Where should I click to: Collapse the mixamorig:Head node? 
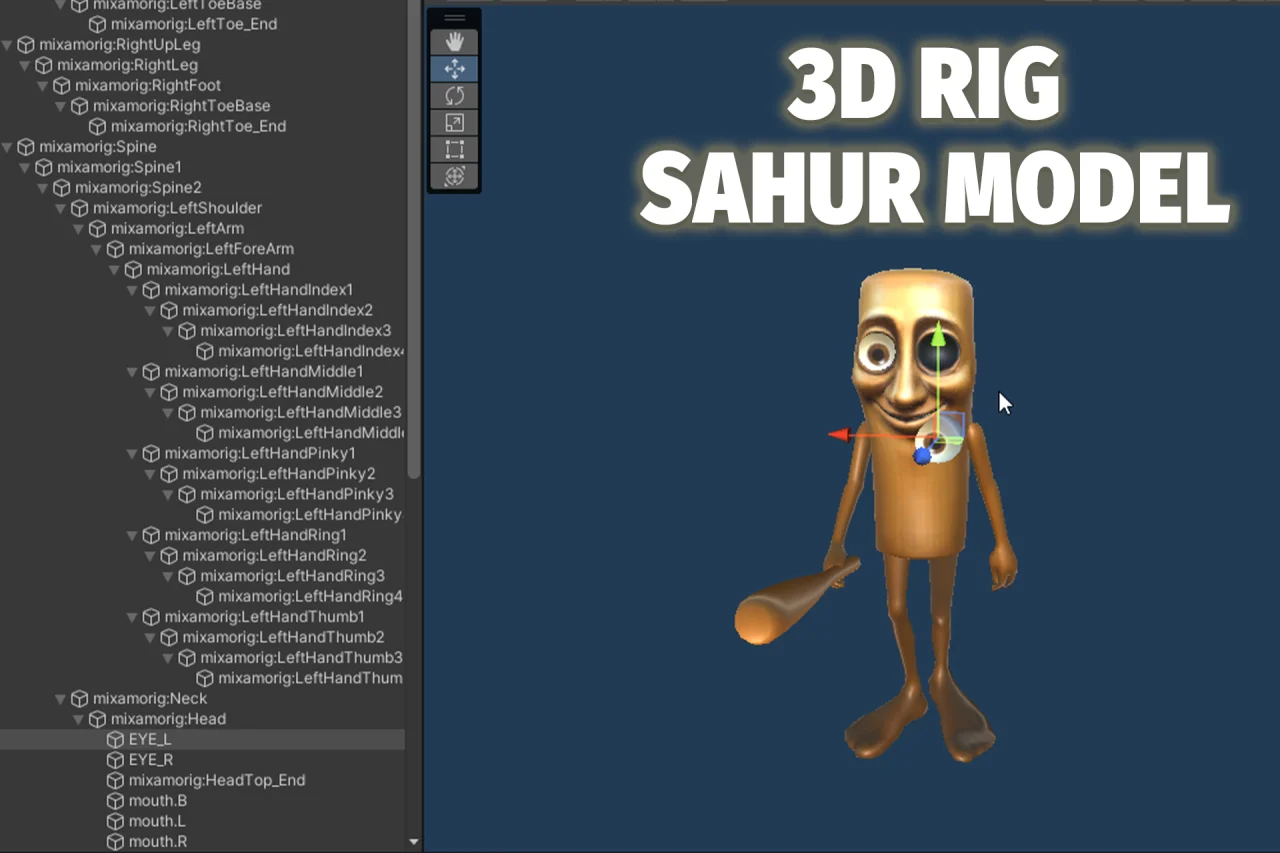[78, 719]
